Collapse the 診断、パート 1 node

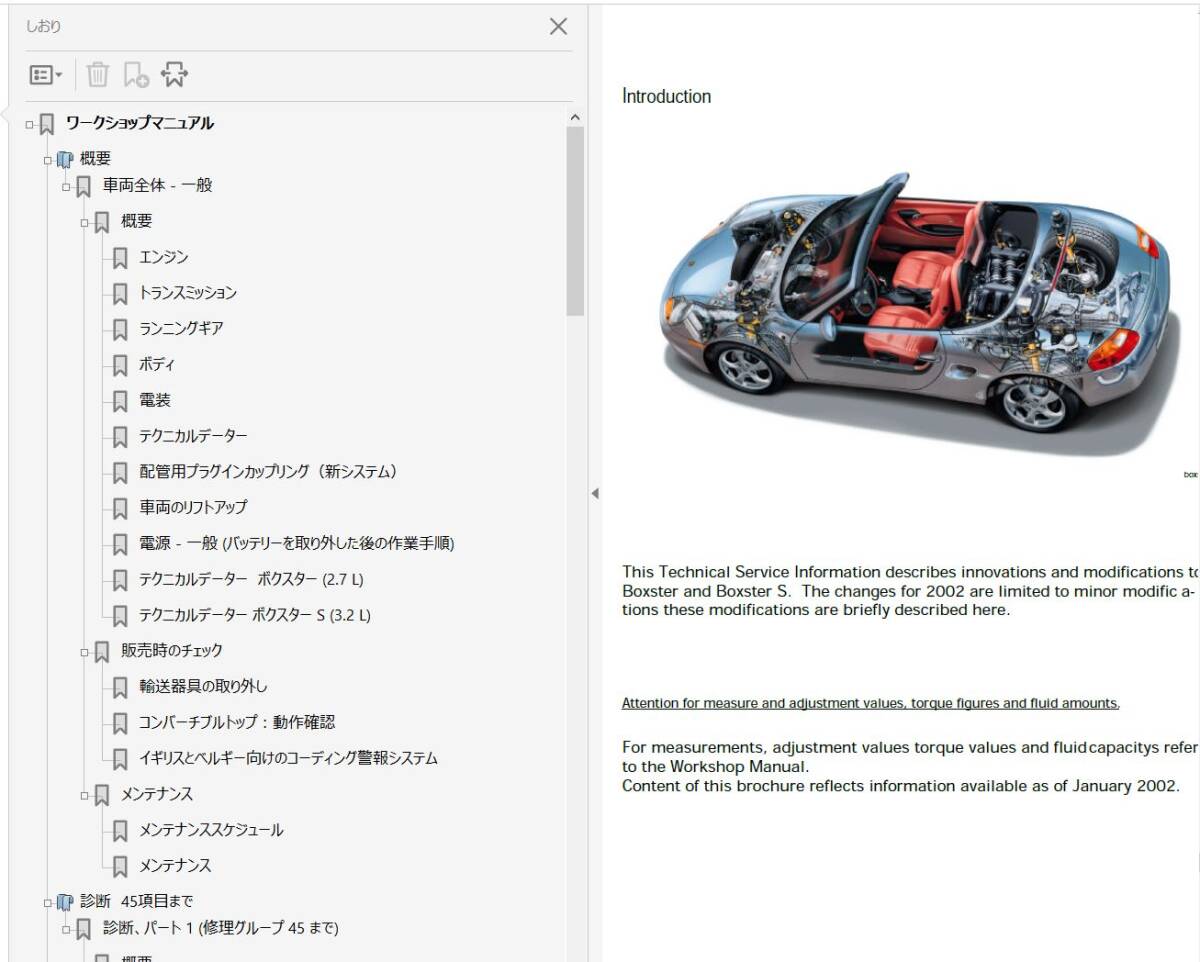tap(66, 929)
